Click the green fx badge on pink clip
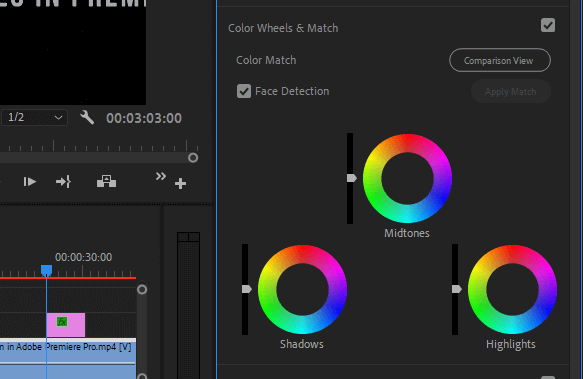Screen dimensions: 583x379 (62, 322)
